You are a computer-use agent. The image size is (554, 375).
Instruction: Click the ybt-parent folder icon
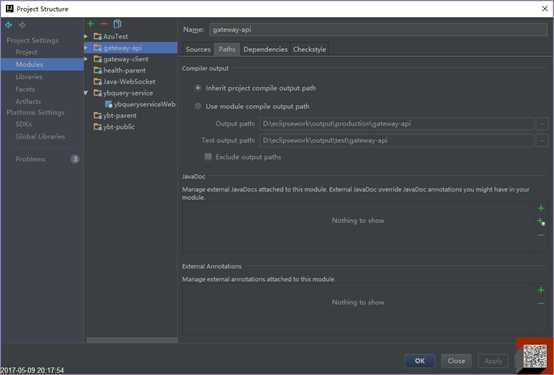click(x=98, y=116)
